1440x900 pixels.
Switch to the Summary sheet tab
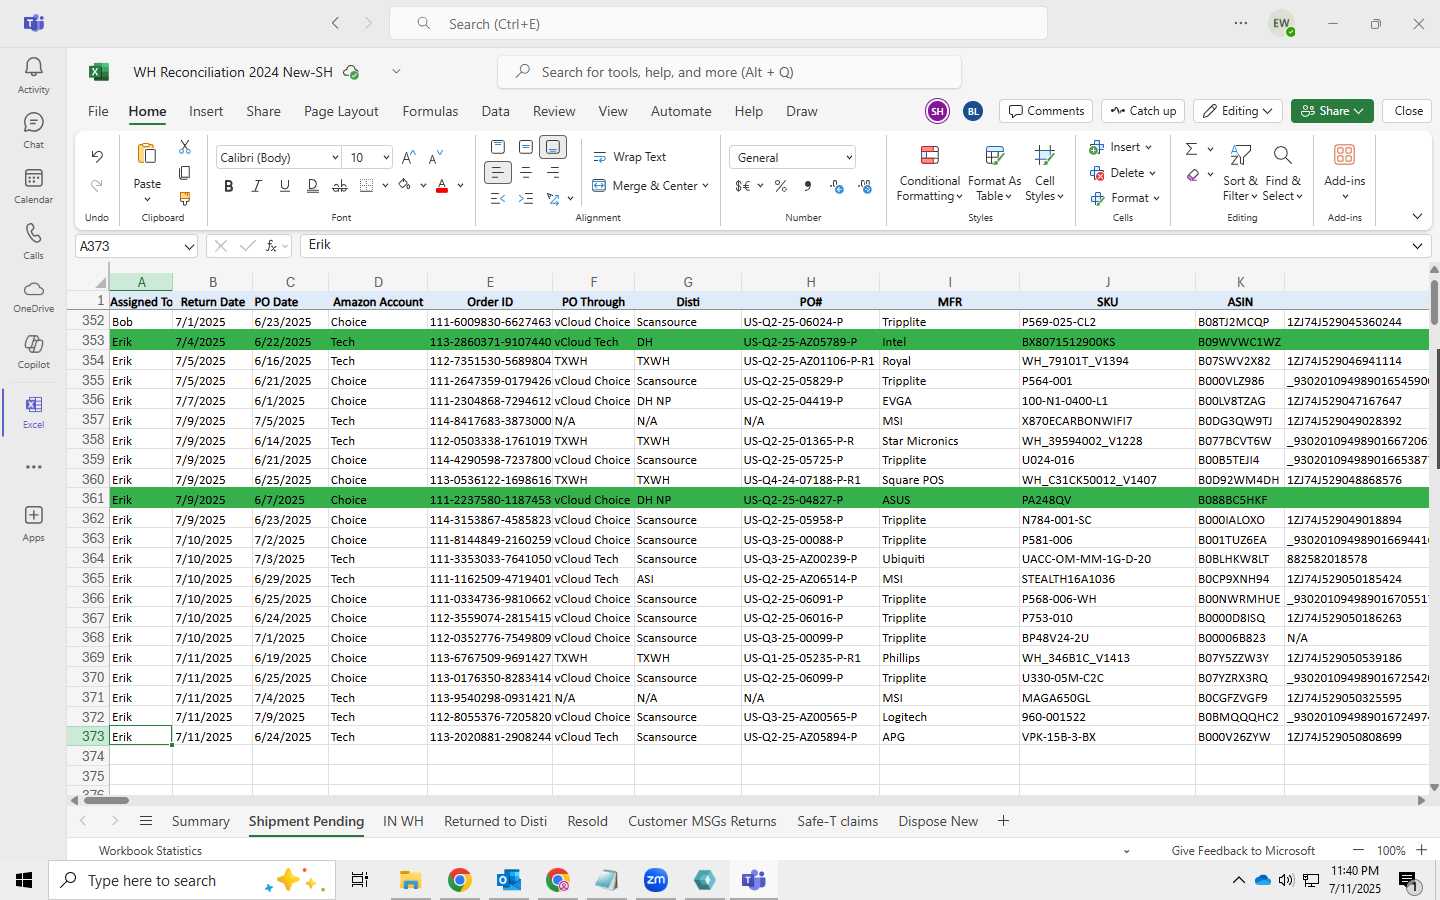click(200, 821)
